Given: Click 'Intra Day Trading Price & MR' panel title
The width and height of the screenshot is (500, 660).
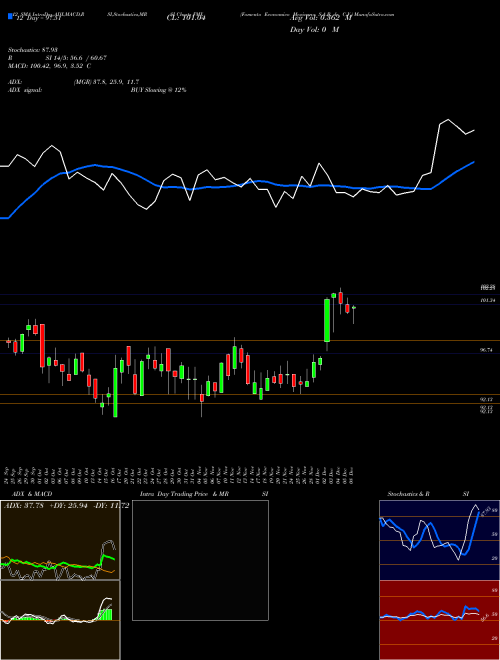Looking at the screenshot, I should (185, 494).
